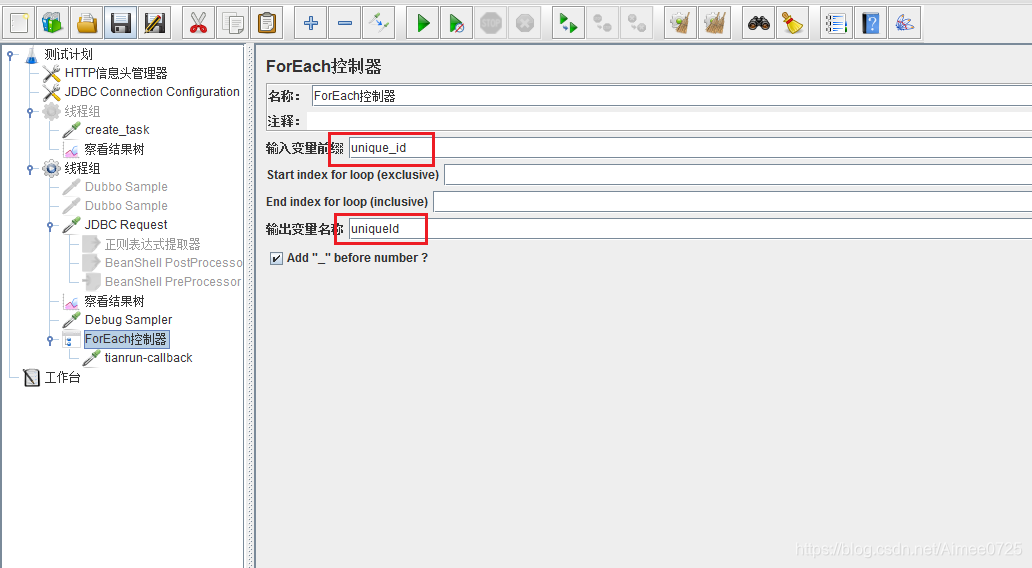Stop all remote engines icon

[x=602, y=23]
